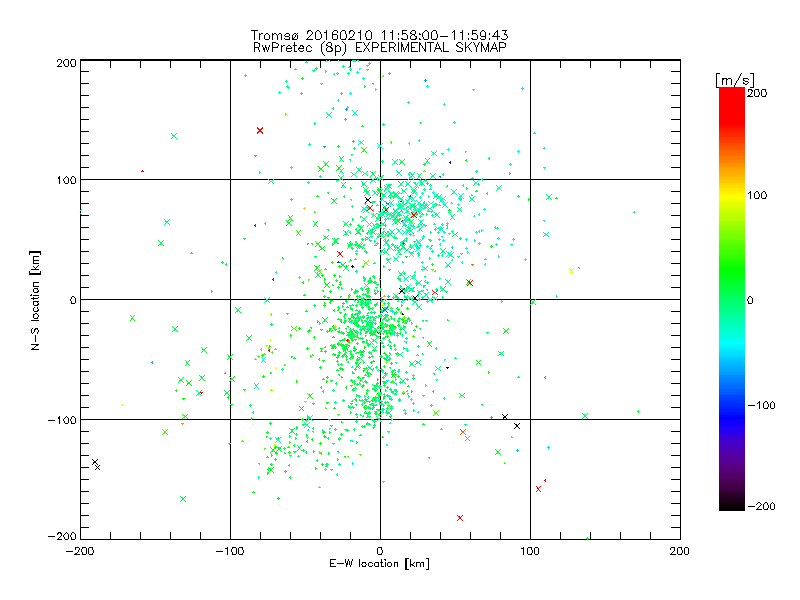
Task: Click the x-axis tick label "200"
Action: tap(680, 551)
